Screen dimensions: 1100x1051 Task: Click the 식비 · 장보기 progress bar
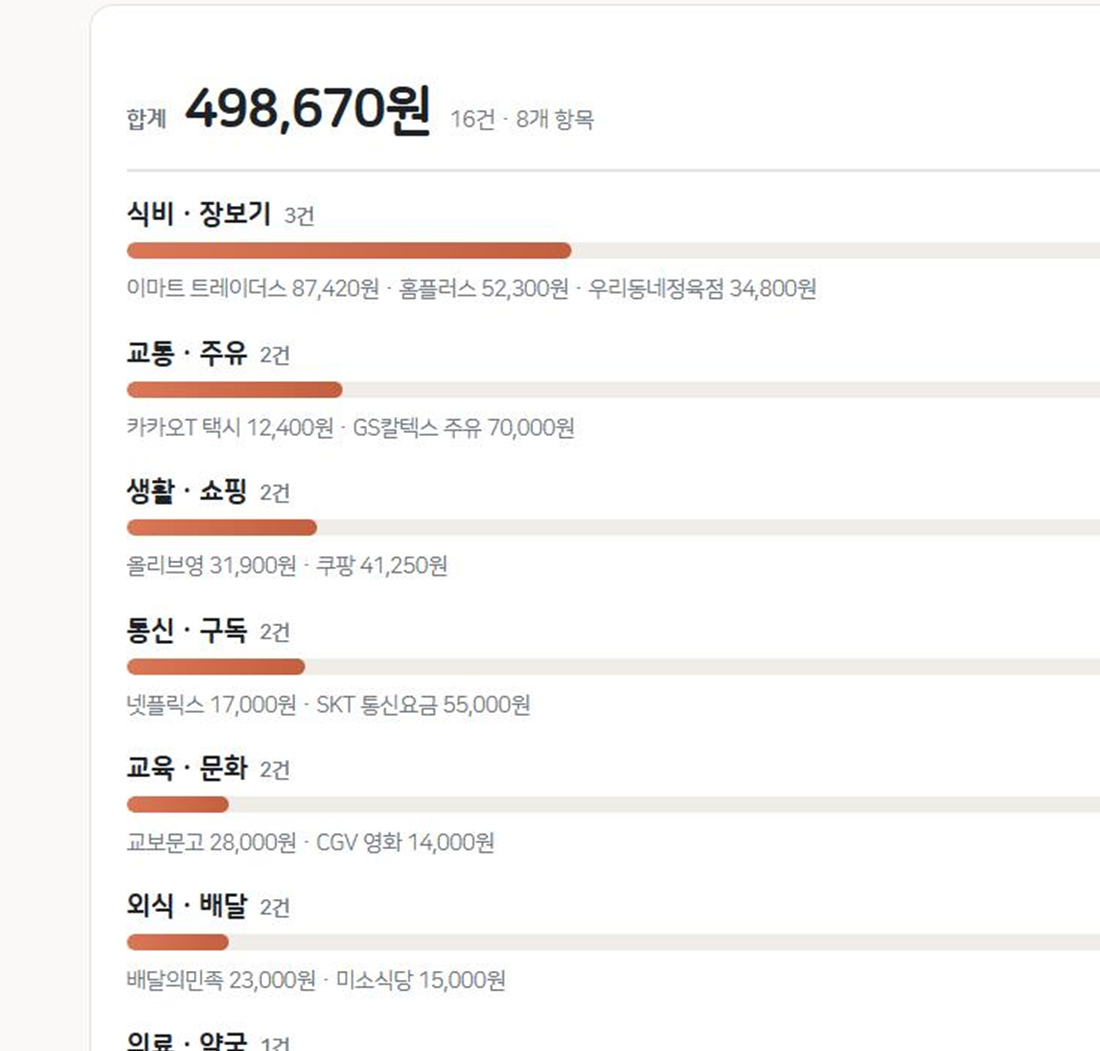click(613, 250)
